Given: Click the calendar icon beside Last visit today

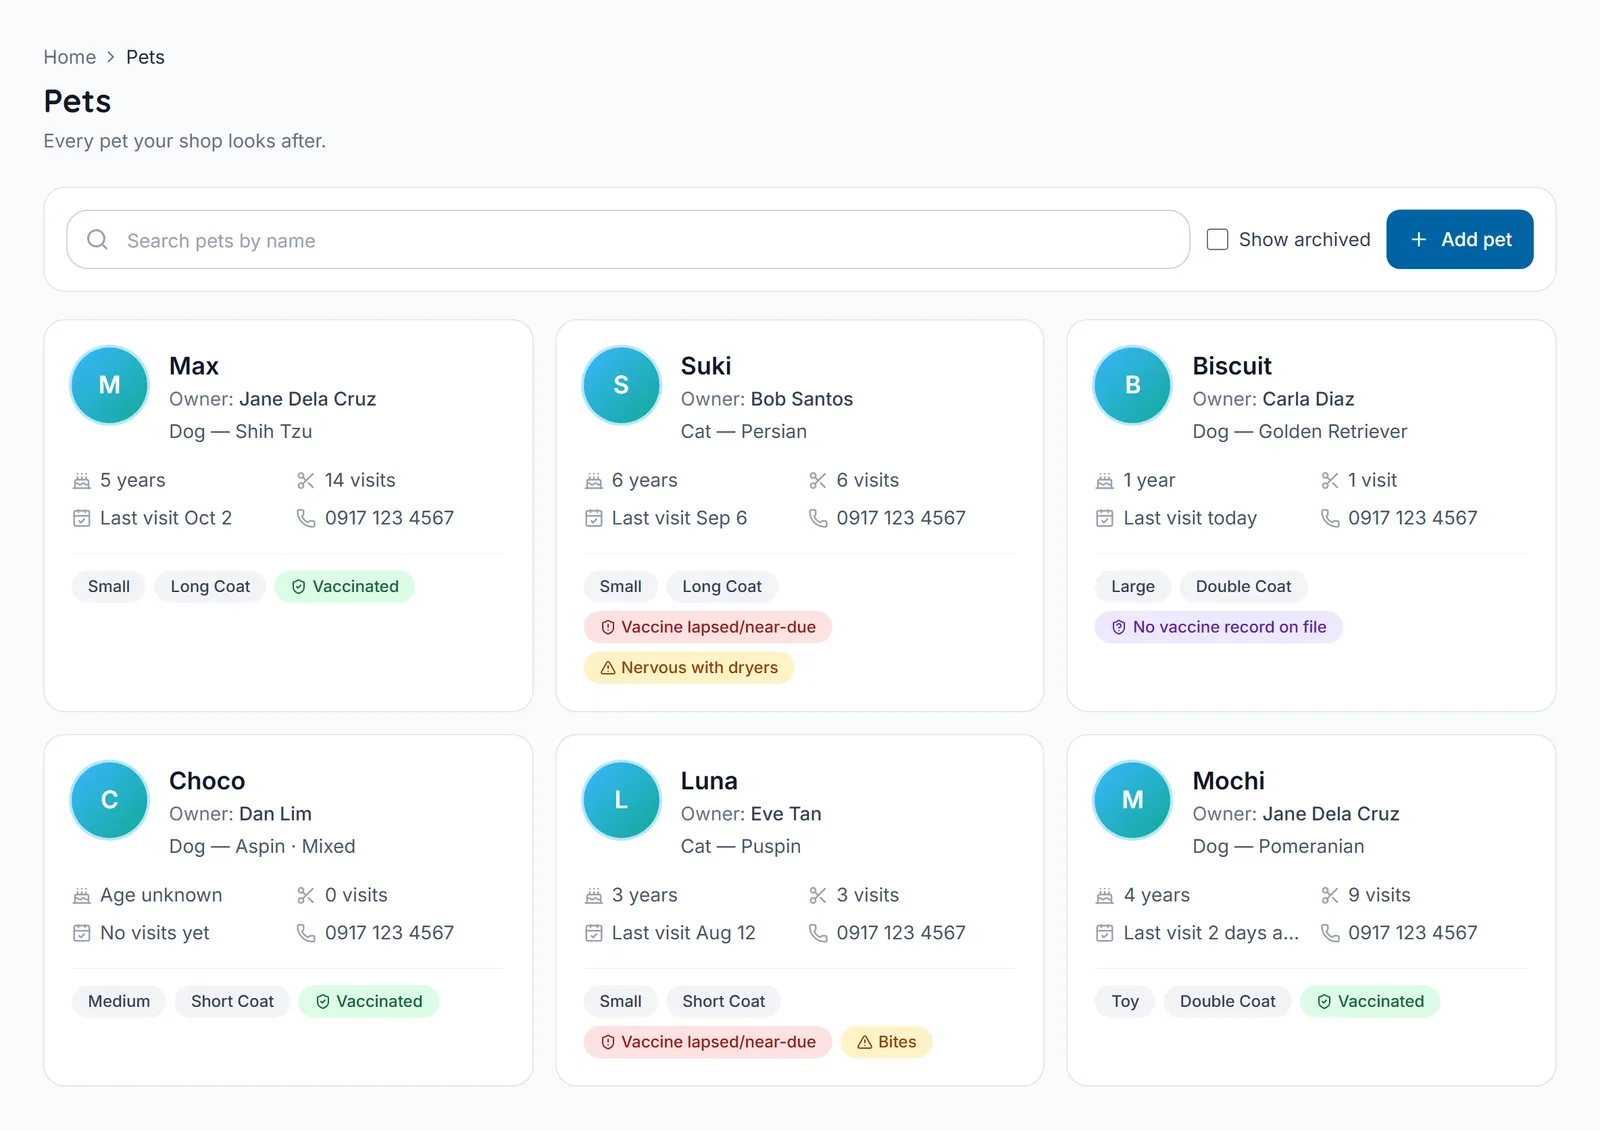Looking at the screenshot, I should point(1105,518).
